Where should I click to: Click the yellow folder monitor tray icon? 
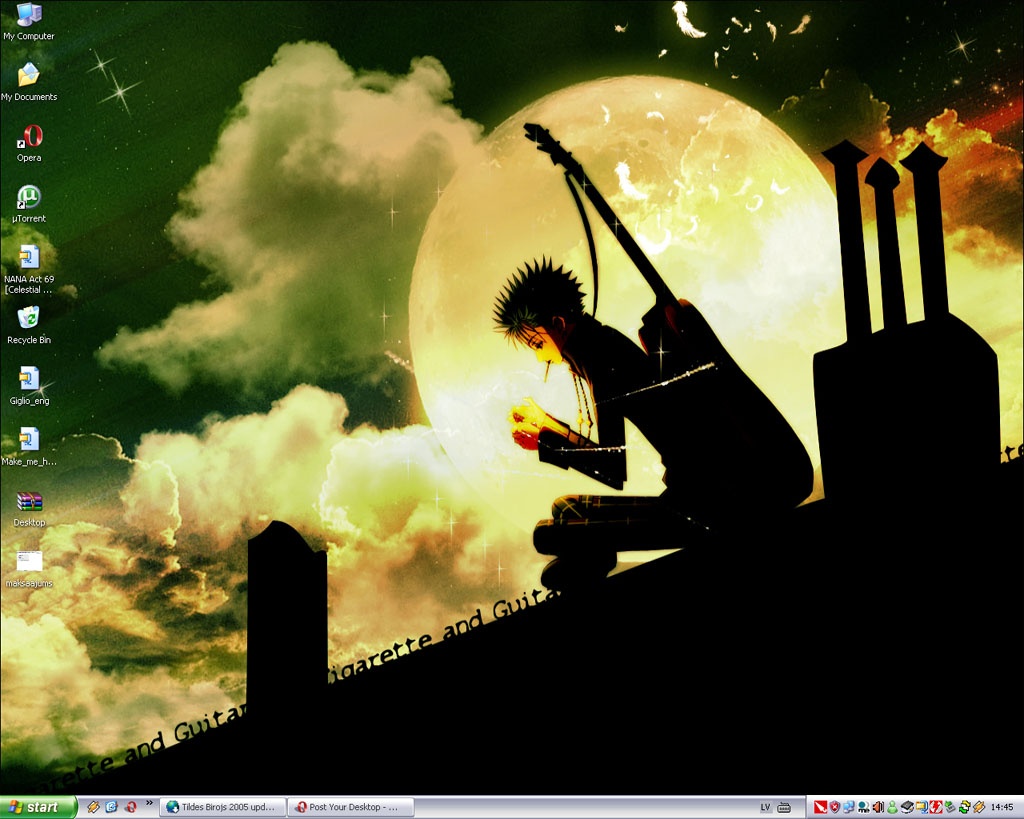click(x=921, y=807)
